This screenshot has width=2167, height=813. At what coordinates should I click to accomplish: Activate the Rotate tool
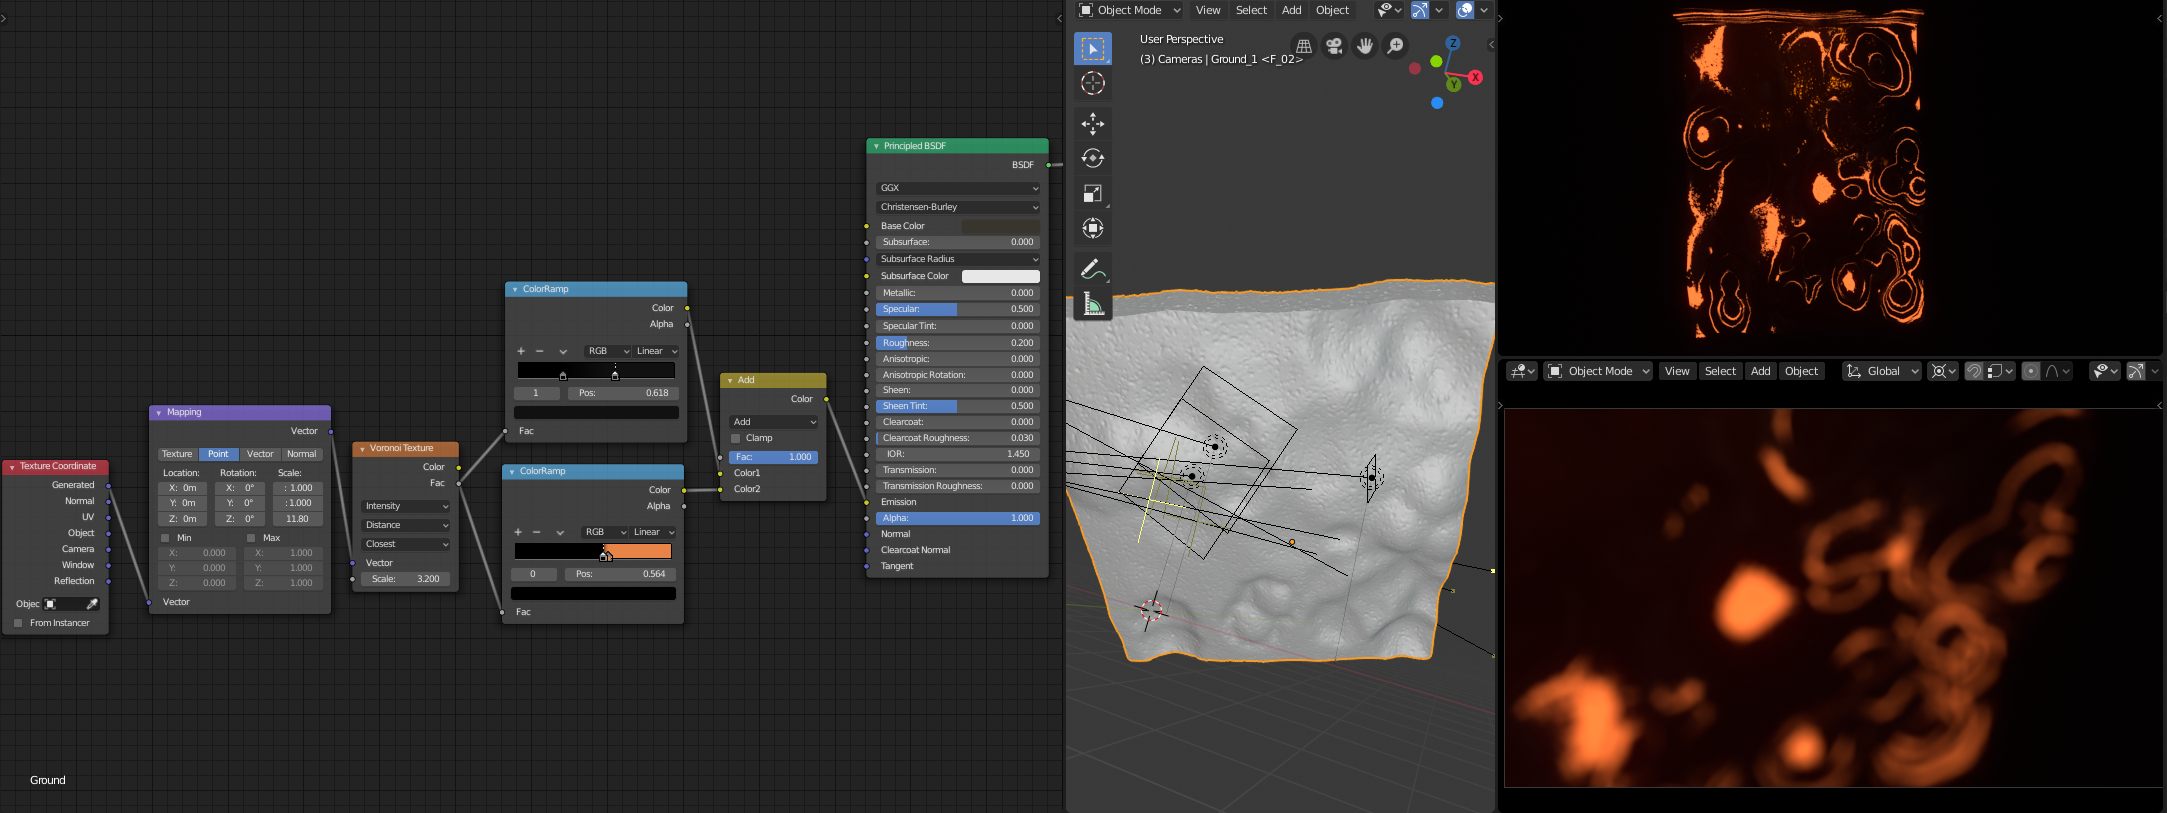point(1092,158)
